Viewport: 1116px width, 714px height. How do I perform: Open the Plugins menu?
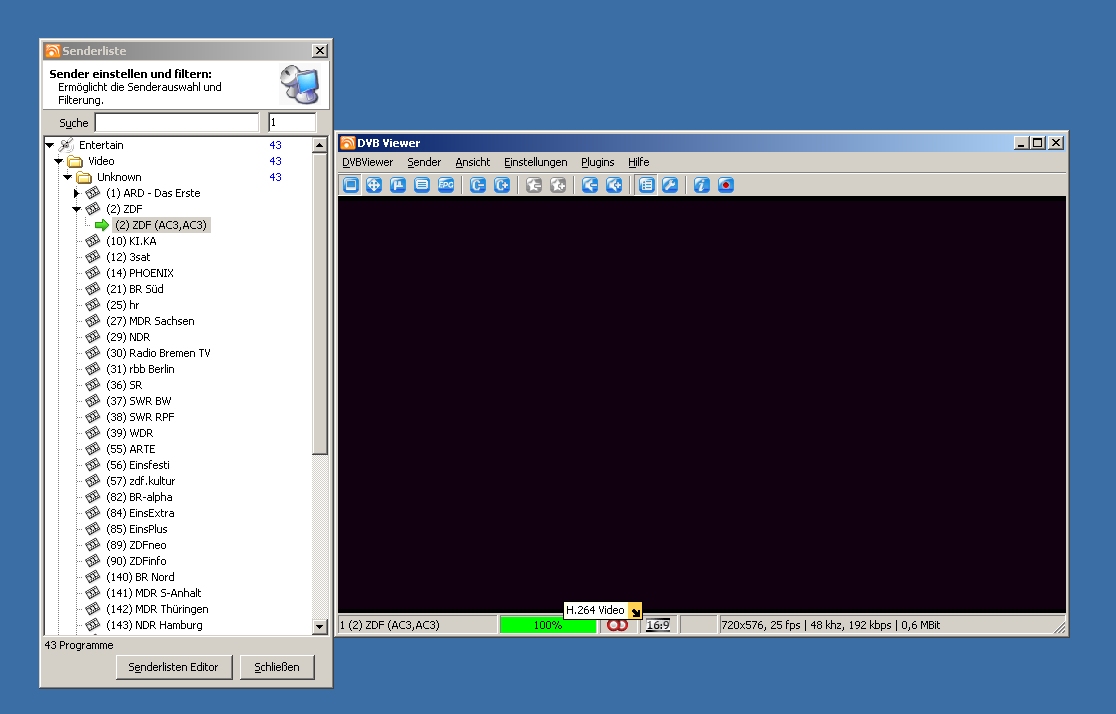click(x=597, y=162)
